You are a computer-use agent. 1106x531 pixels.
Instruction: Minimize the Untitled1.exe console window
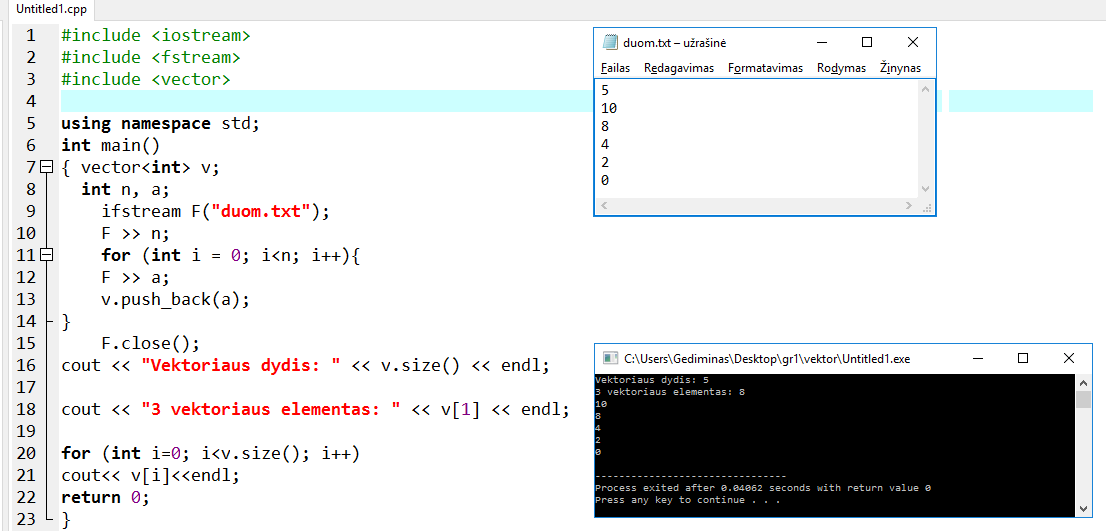coord(978,358)
